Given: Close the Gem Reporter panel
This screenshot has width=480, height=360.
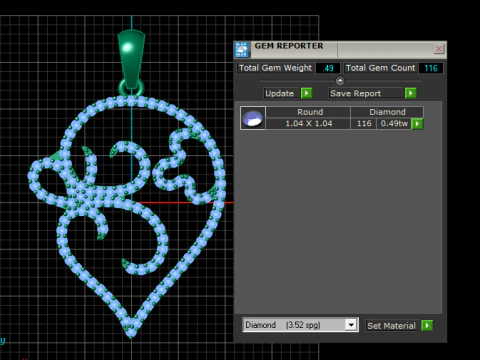Looking at the screenshot, I should (x=439, y=49).
